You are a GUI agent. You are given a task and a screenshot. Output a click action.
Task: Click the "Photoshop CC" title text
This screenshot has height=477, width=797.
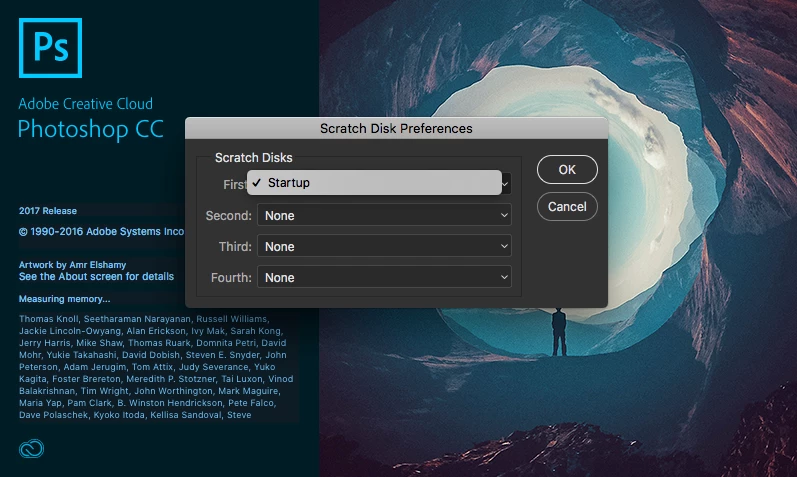click(x=90, y=129)
